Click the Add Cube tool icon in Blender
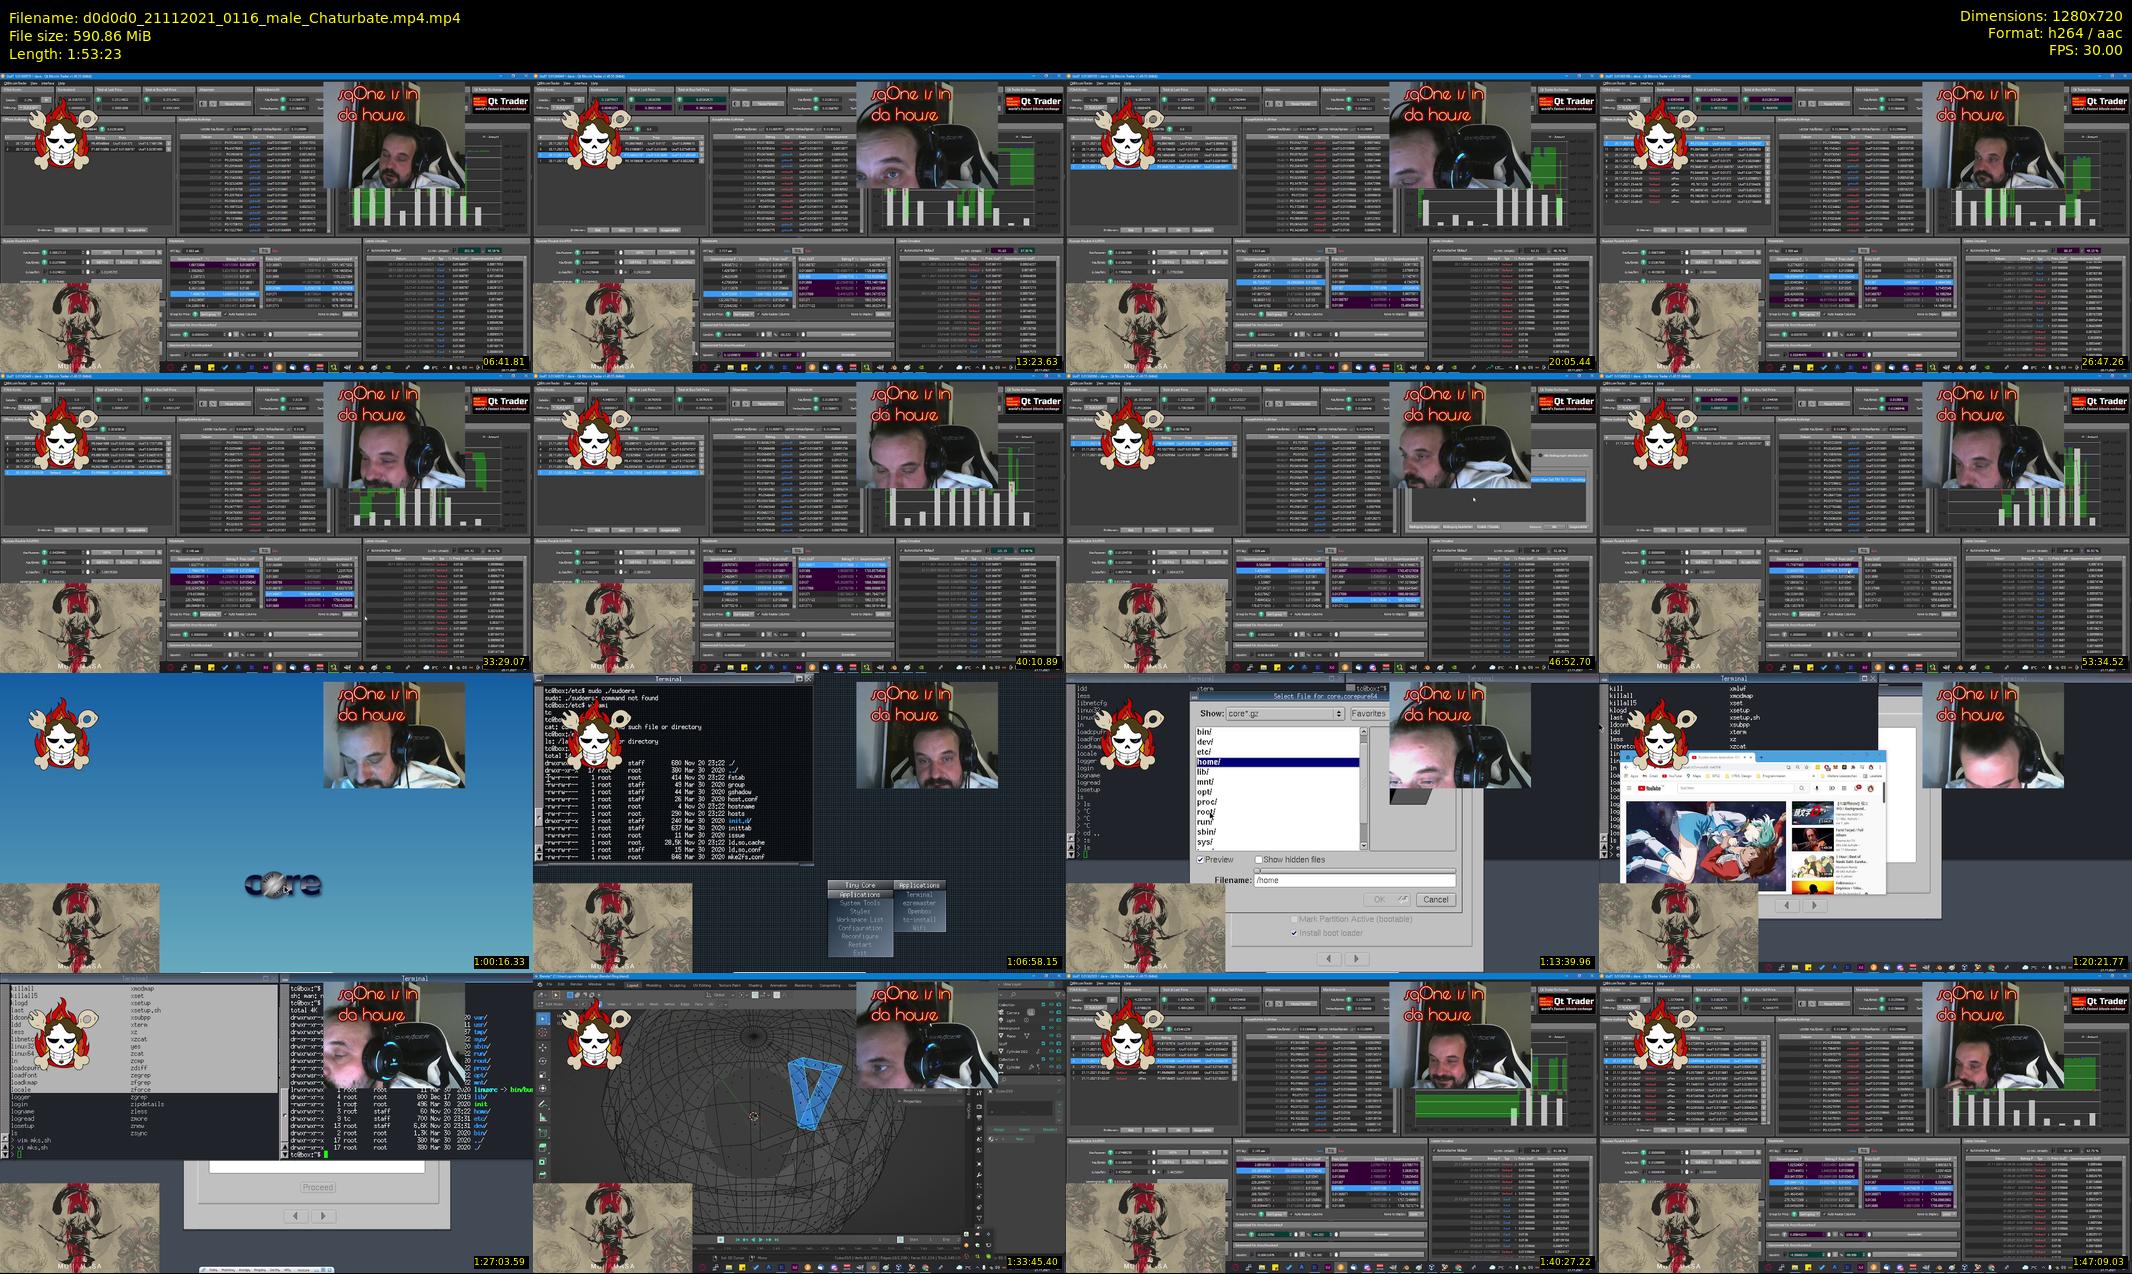 [x=542, y=1133]
